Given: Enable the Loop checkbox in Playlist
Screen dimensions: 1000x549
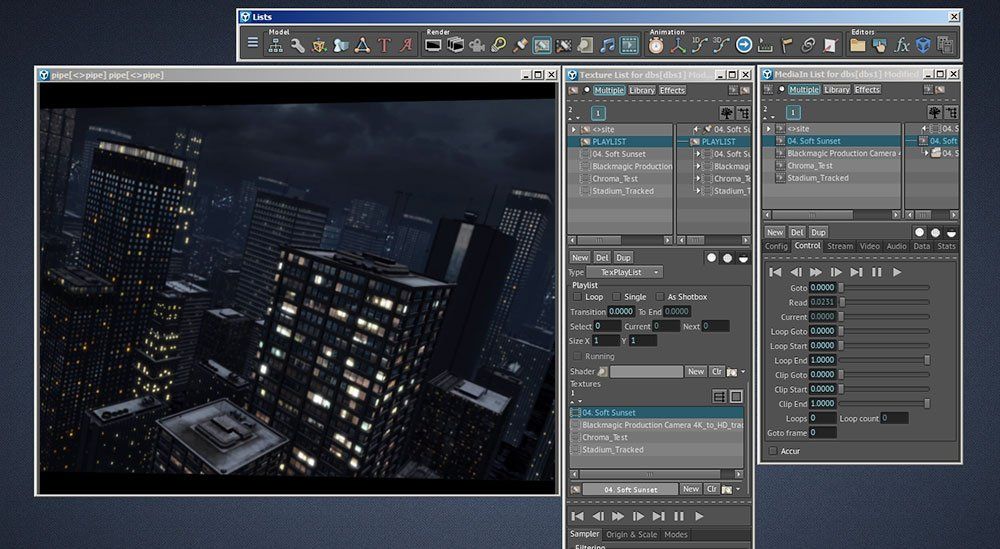Looking at the screenshot, I should click(576, 297).
